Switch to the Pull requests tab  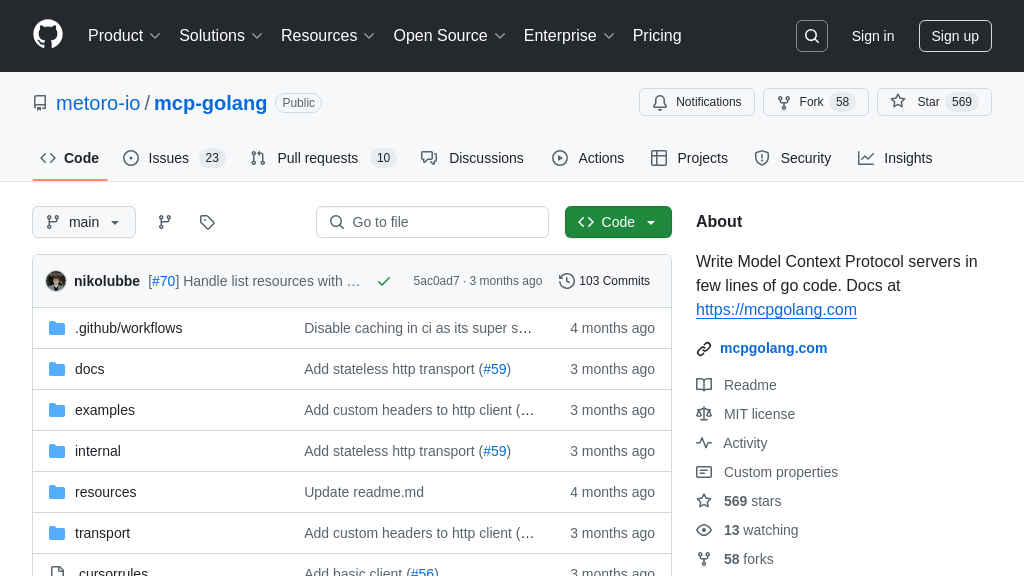[322, 158]
